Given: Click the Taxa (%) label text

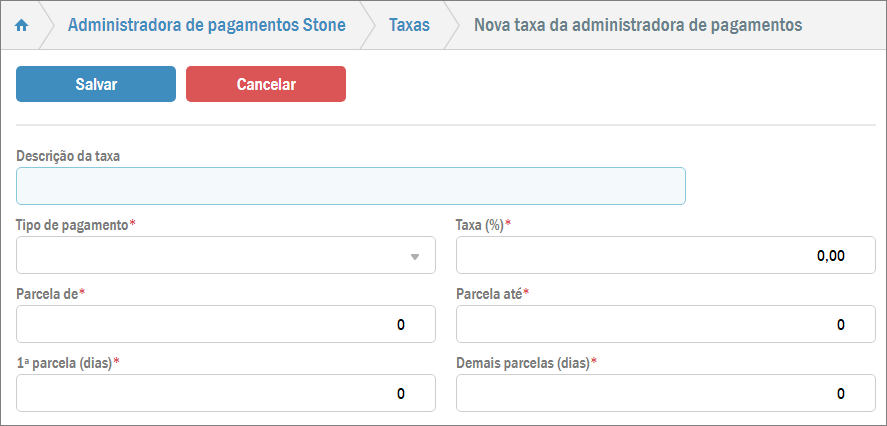Looking at the screenshot, I should [480, 225].
